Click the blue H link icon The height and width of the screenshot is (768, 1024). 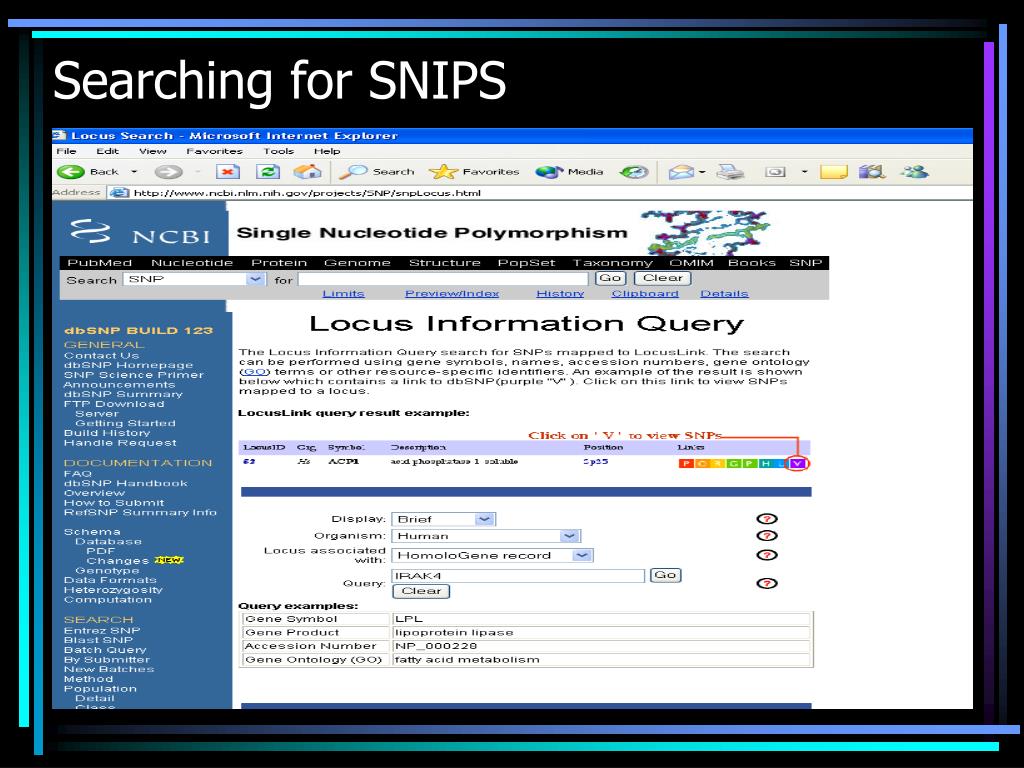tap(765, 464)
